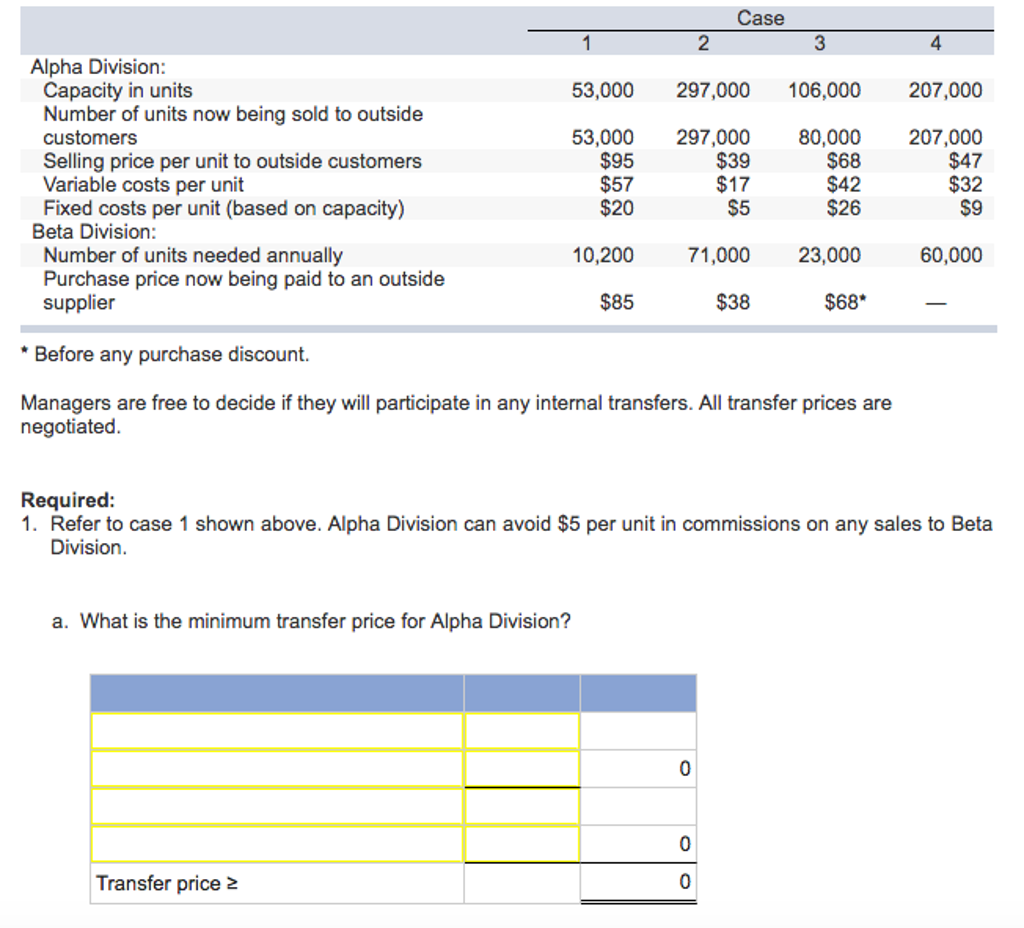Select the fourth row's description input field
1024x928 pixels.
[278, 844]
